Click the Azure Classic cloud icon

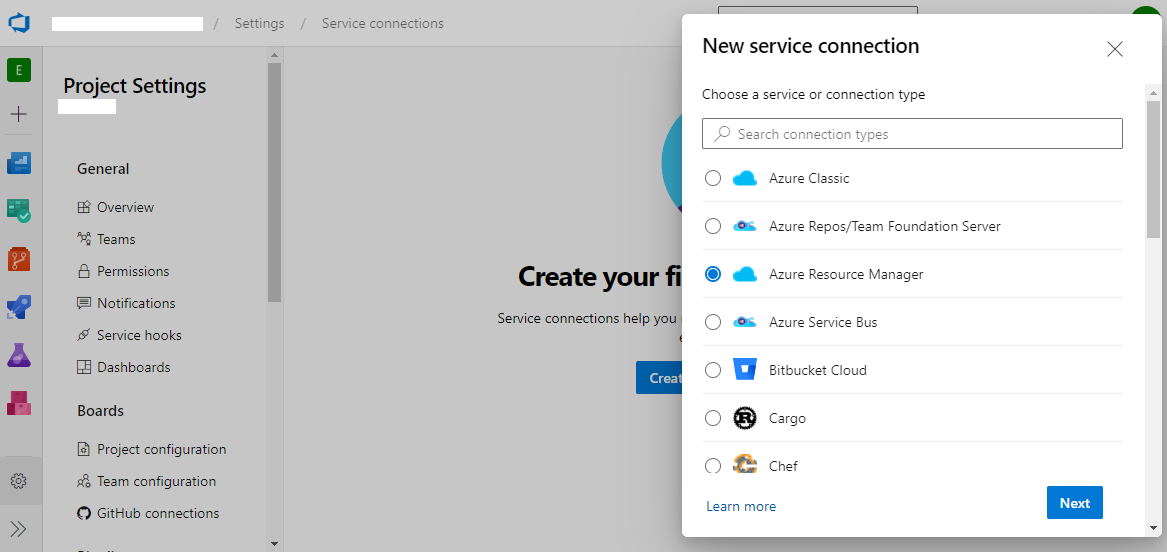point(744,179)
